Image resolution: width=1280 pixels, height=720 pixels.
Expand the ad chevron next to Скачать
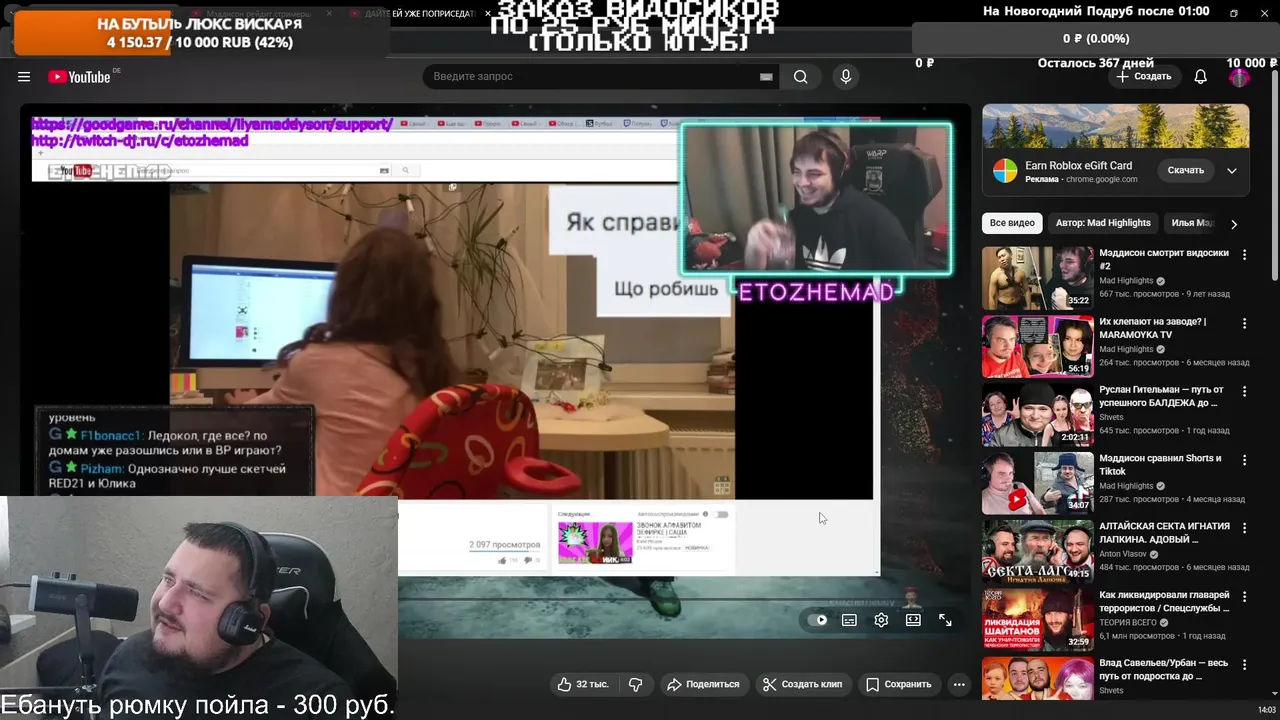tap(1232, 171)
